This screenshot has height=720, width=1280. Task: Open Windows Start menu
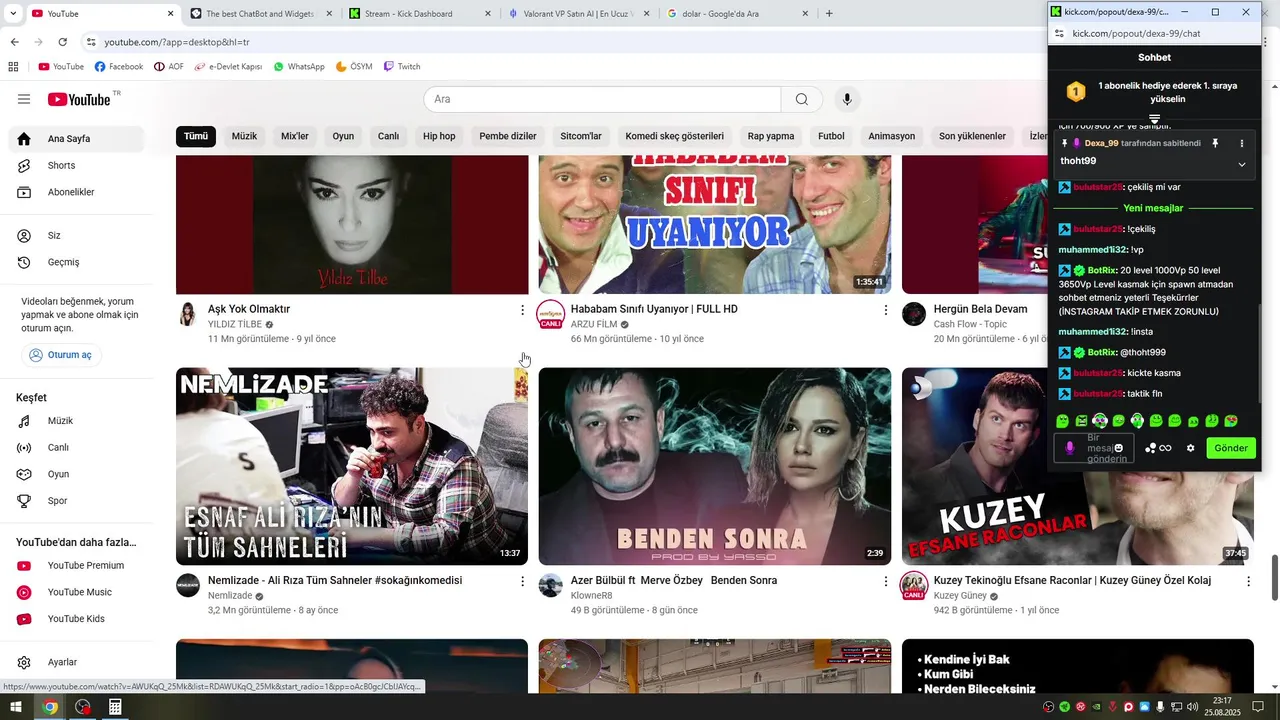tap(15, 707)
